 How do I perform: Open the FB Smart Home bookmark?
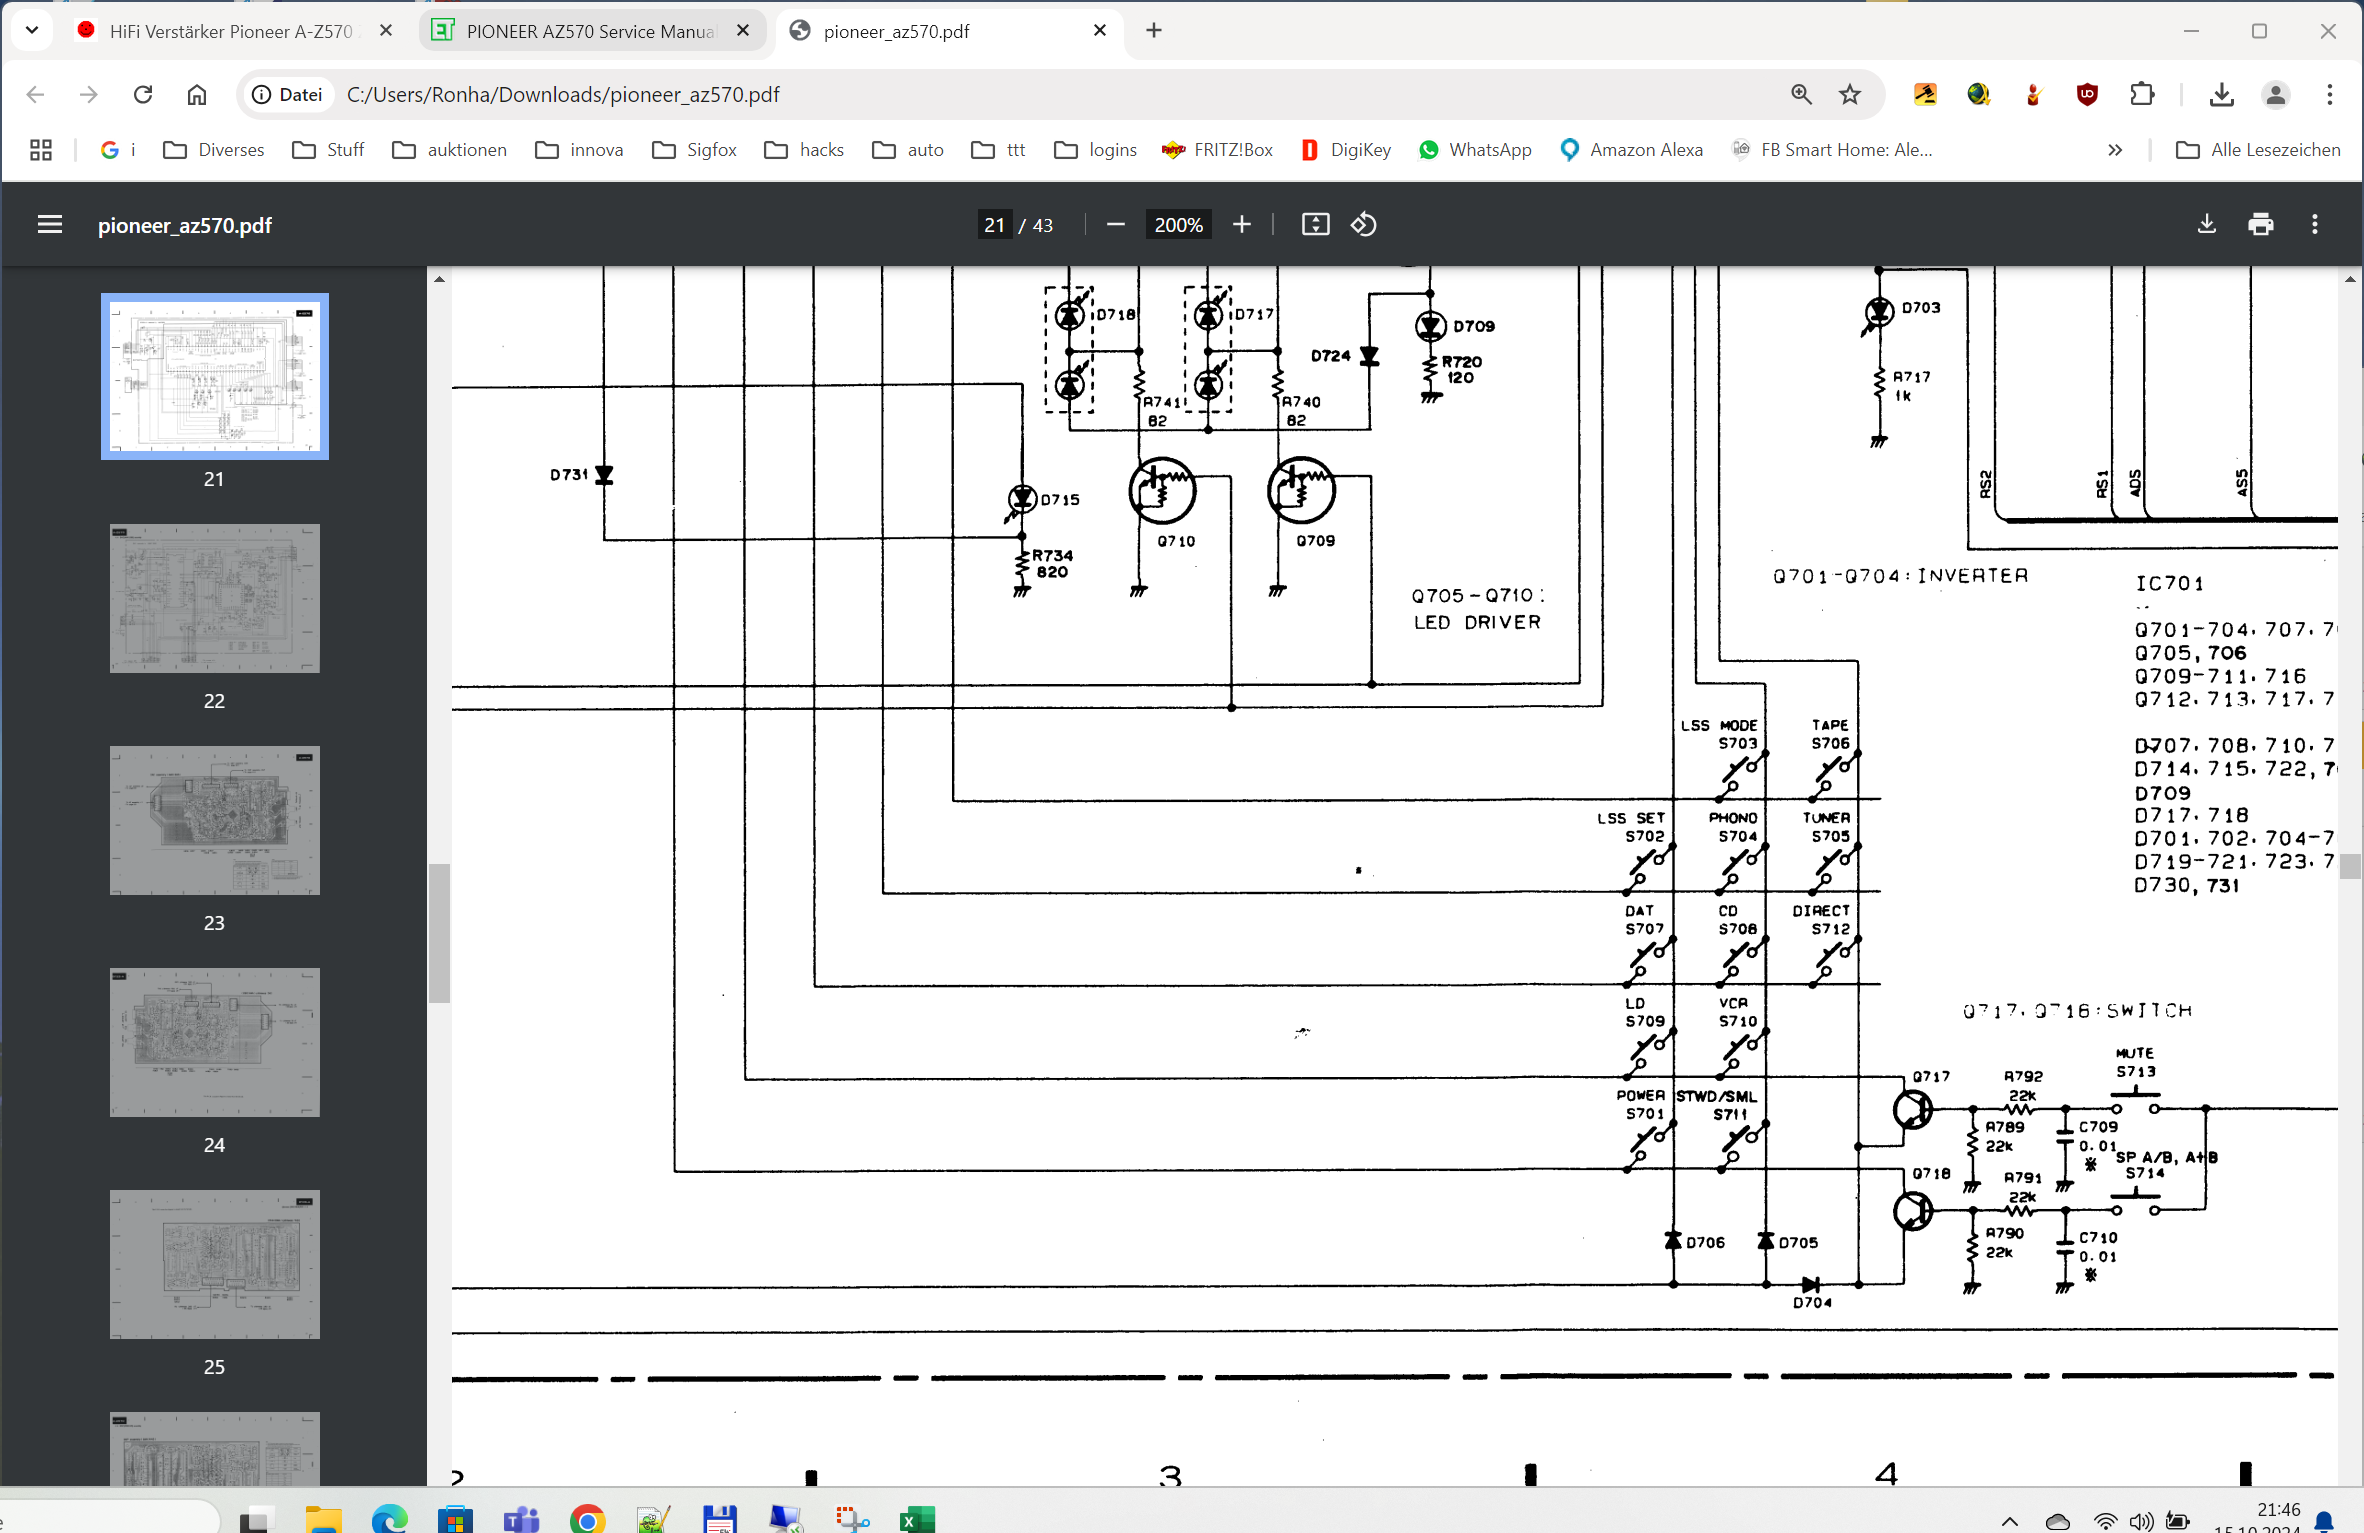tap(1832, 150)
